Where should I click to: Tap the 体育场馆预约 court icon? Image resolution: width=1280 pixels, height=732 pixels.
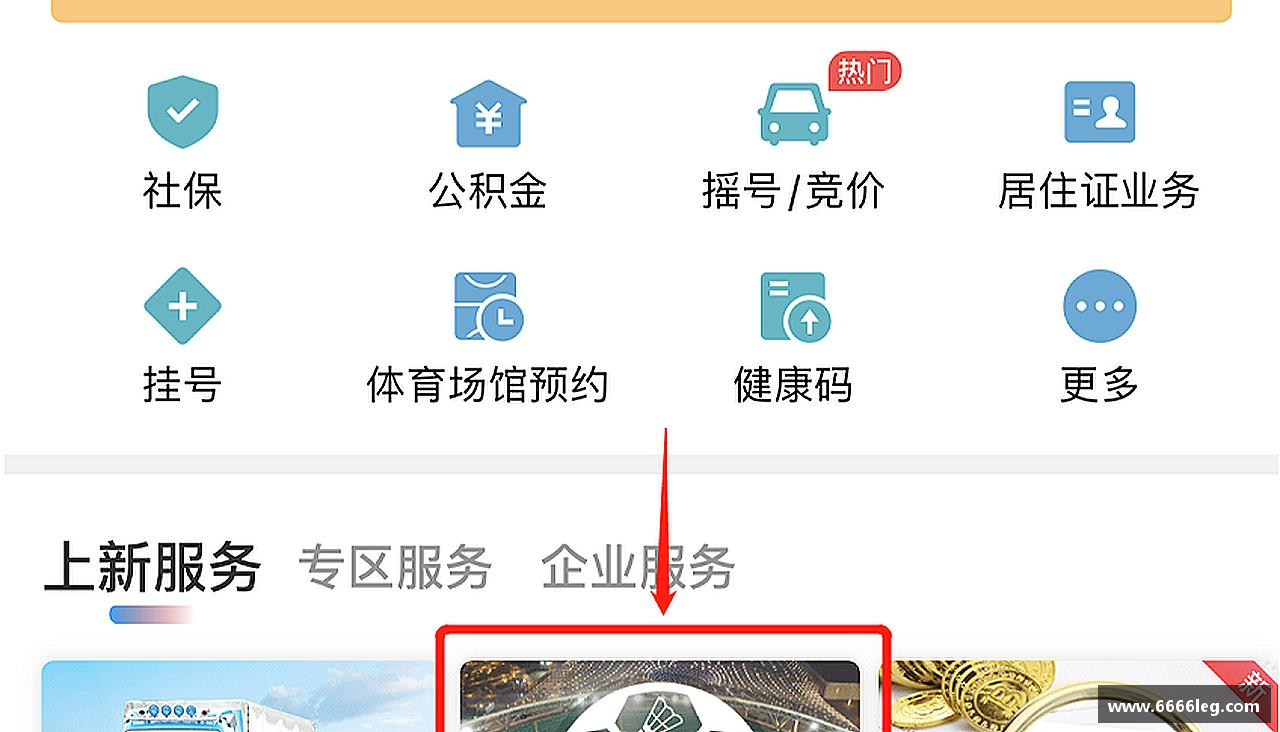click(488, 306)
